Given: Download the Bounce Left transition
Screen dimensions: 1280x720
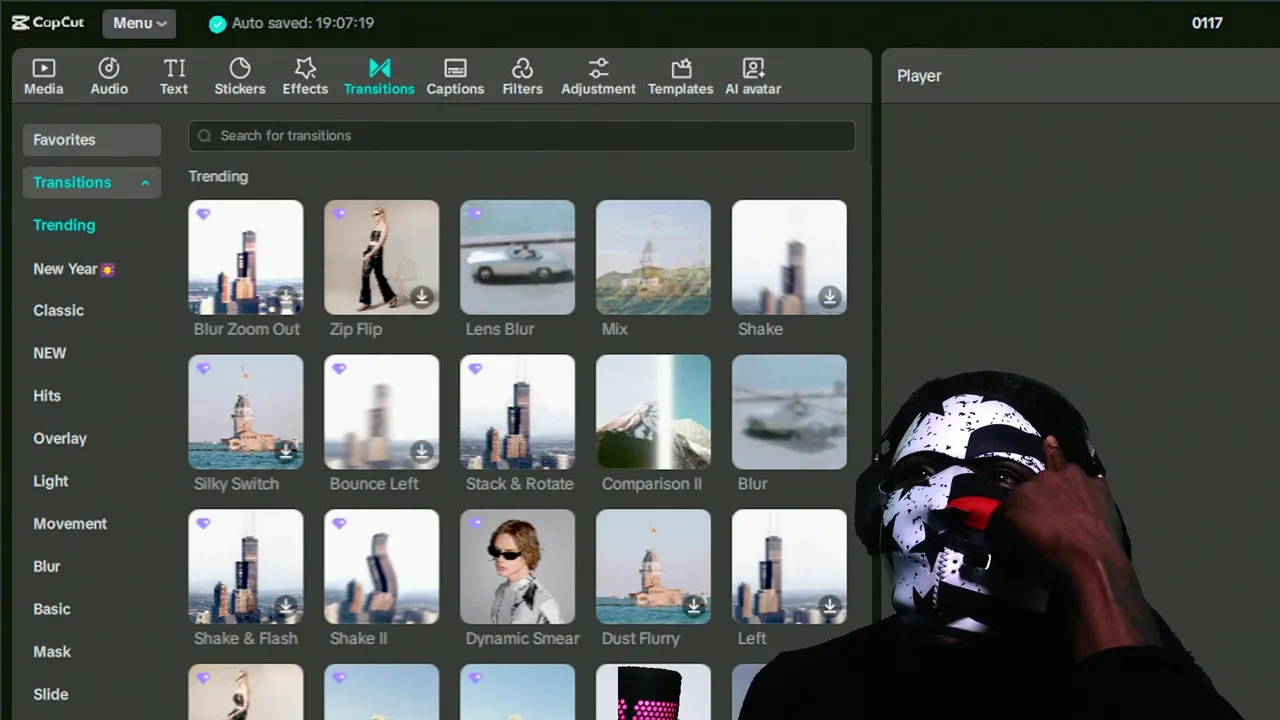Looking at the screenshot, I should [x=422, y=452].
